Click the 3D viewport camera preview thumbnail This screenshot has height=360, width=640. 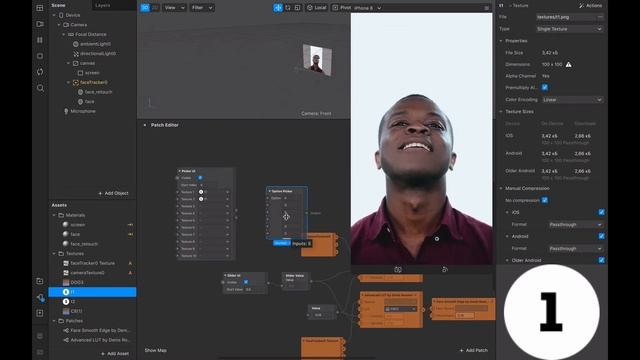point(317,60)
